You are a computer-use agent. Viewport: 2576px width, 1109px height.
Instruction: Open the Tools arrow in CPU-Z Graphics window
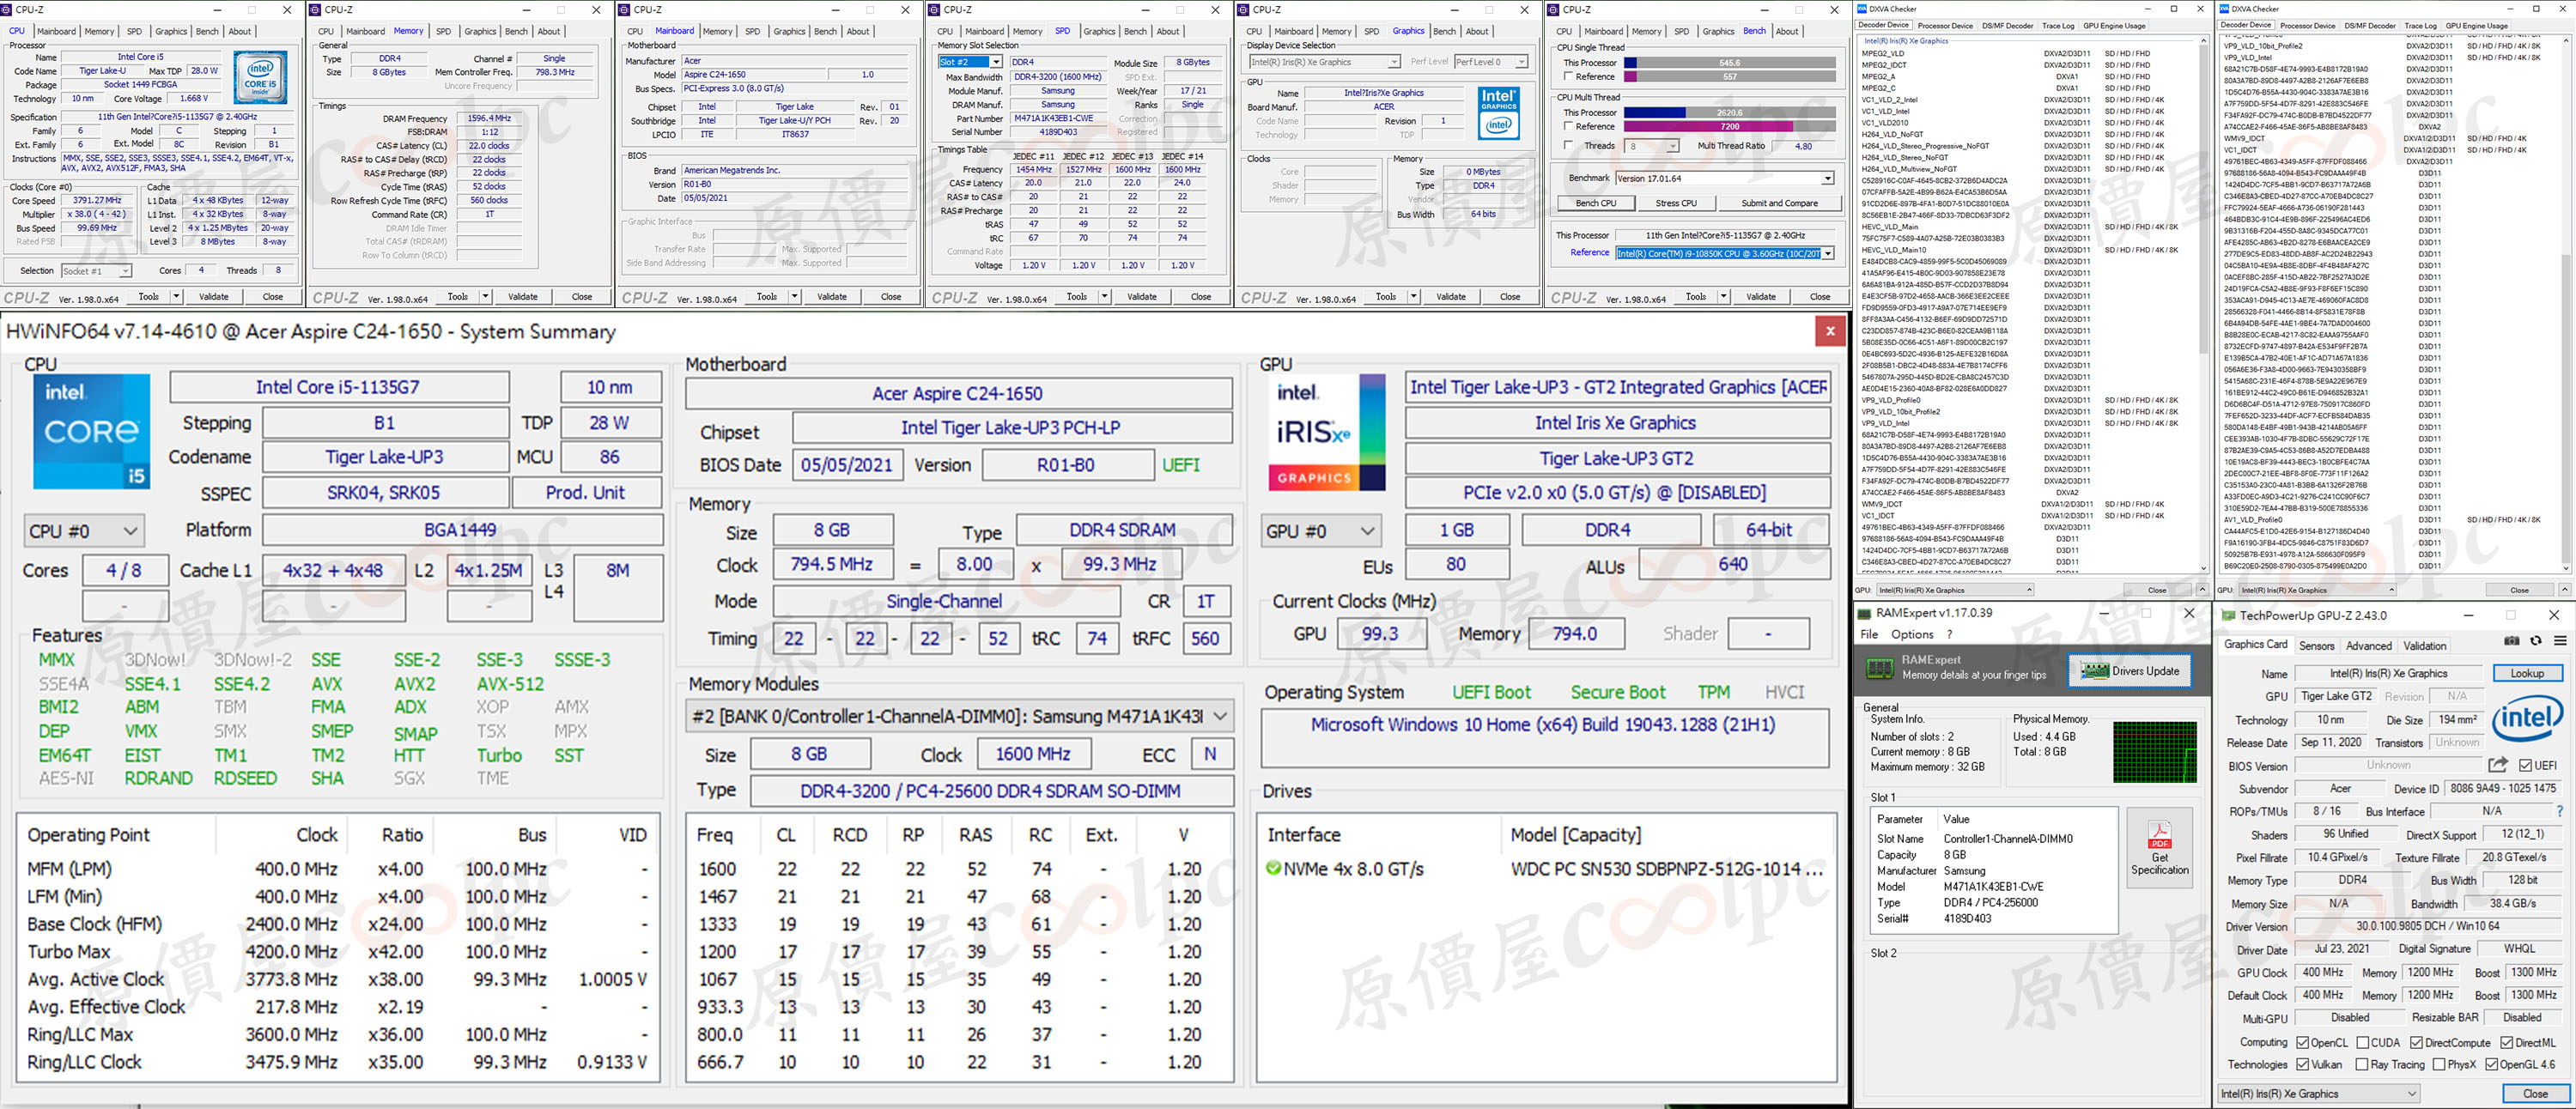pos(1413,296)
